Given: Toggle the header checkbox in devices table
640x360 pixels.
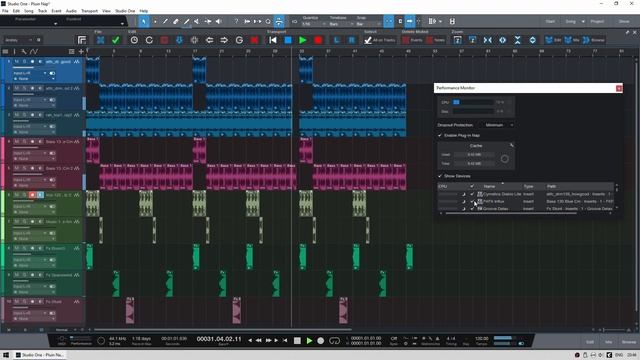Looking at the screenshot, I should pos(472,186).
